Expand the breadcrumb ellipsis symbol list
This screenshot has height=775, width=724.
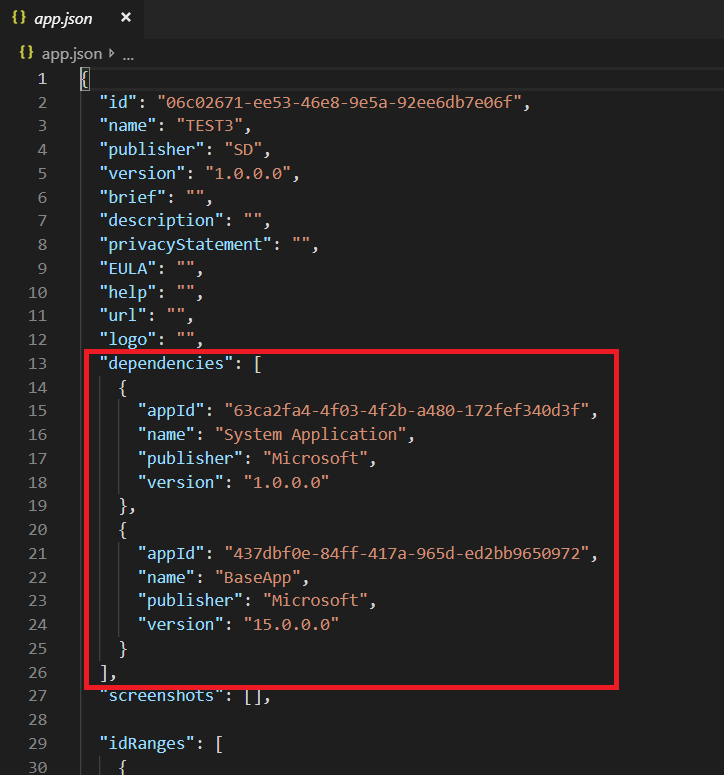[128, 54]
